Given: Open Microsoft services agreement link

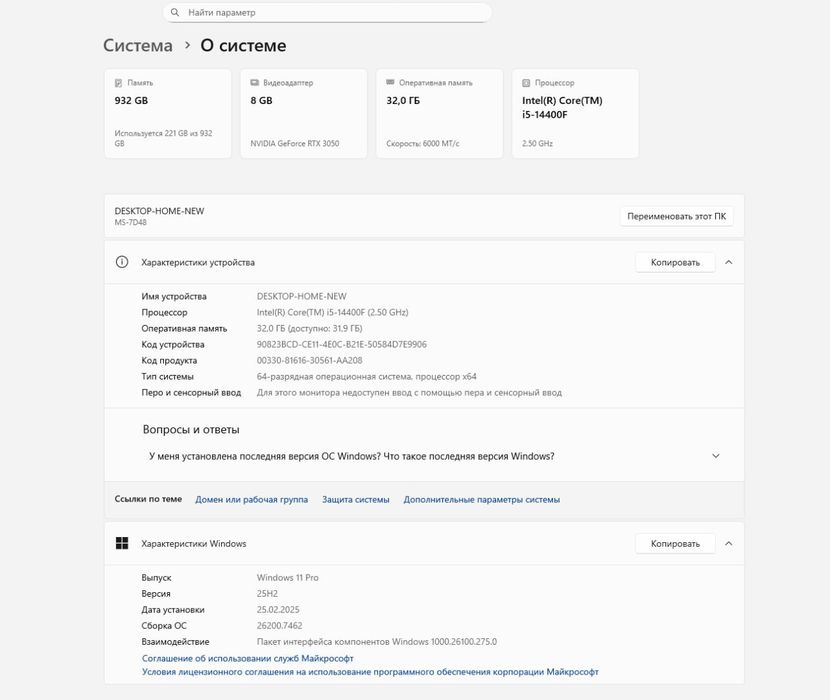Looking at the screenshot, I should (x=248, y=658).
